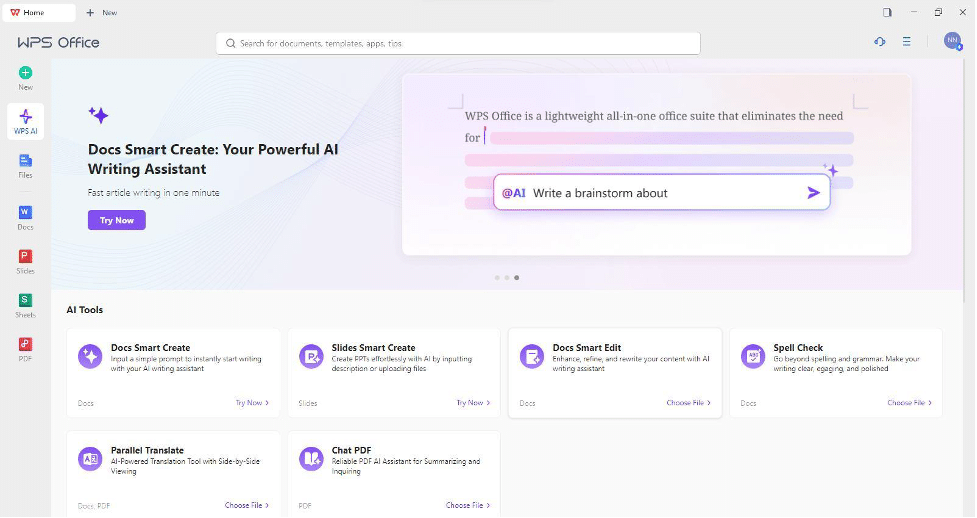977x518 pixels.
Task: Click the AI Tools section heading
Action: (85, 310)
